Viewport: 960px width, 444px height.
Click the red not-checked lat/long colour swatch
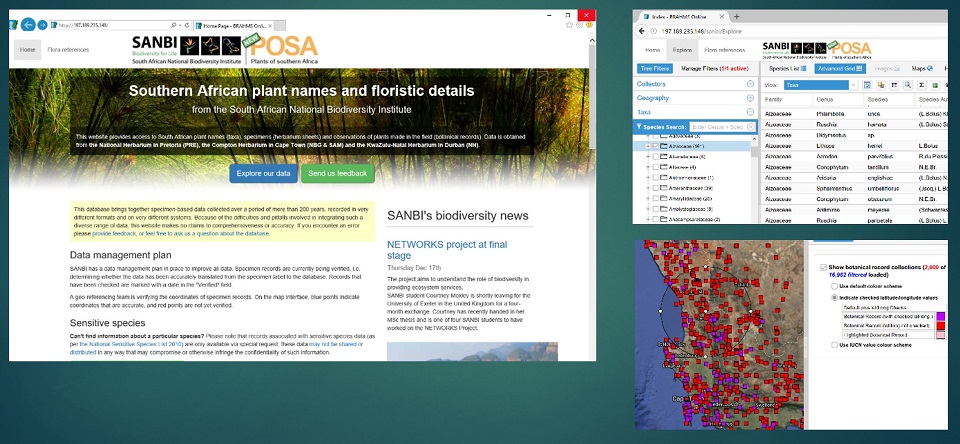coord(941,326)
